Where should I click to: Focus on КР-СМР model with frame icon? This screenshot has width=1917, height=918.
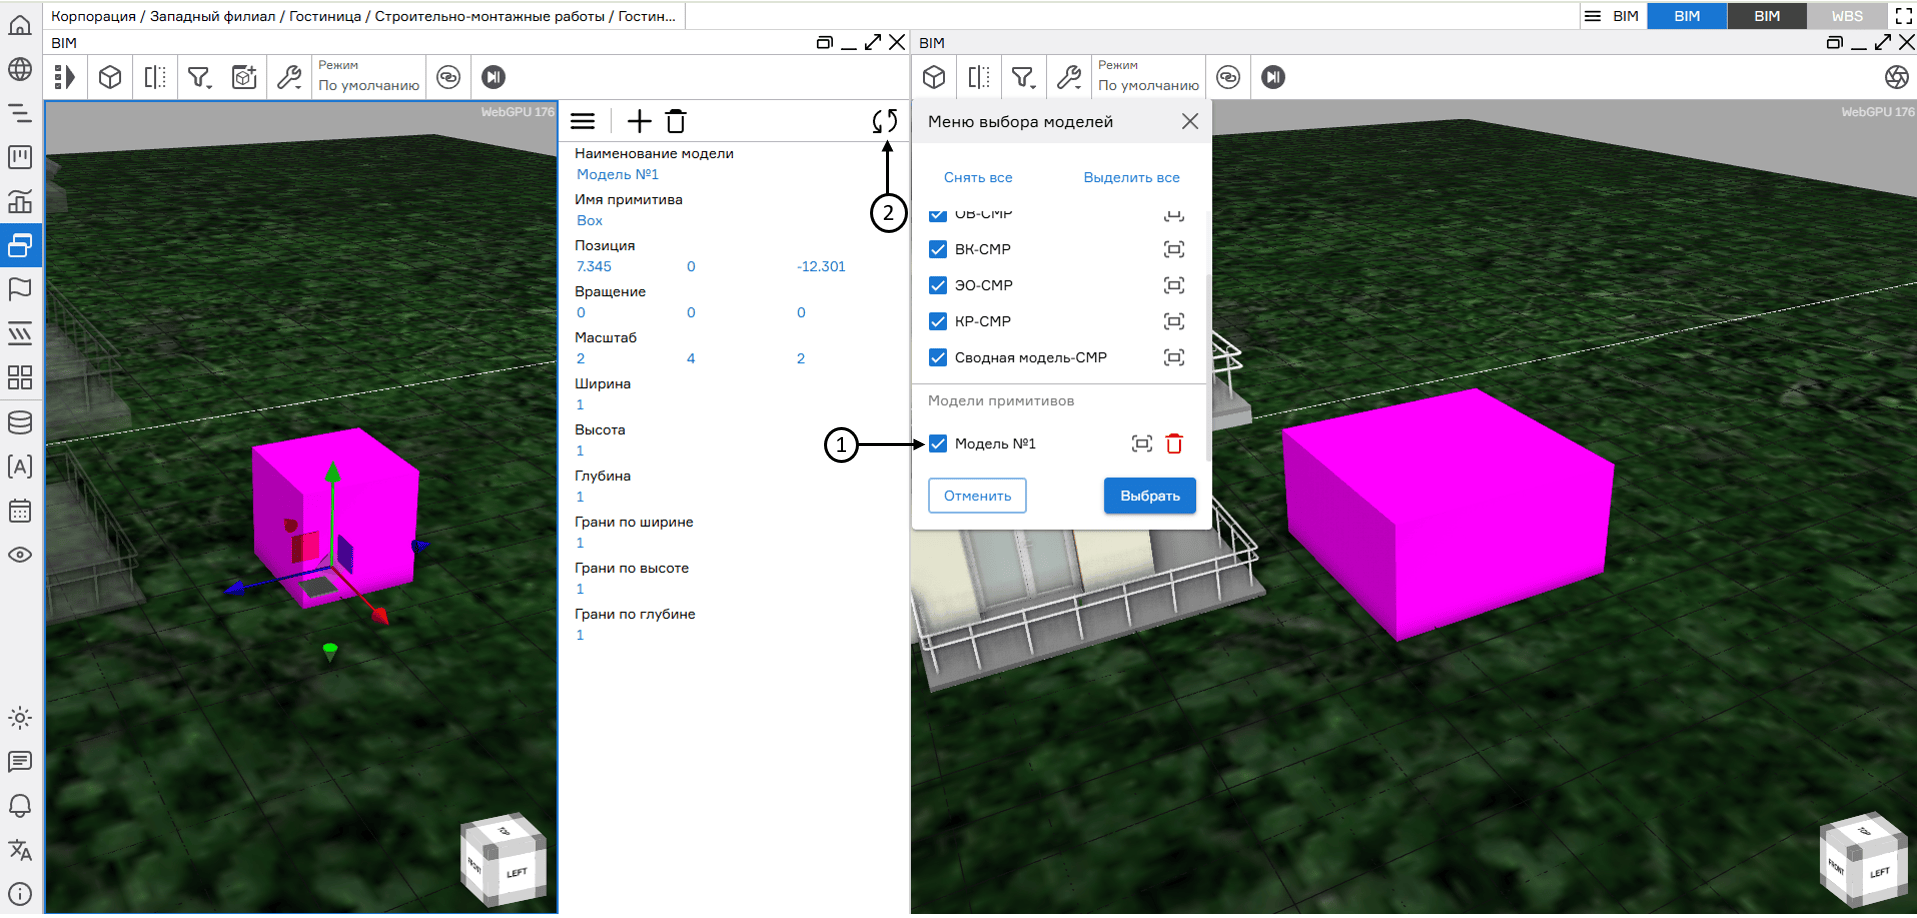[x=1174, y=322]
